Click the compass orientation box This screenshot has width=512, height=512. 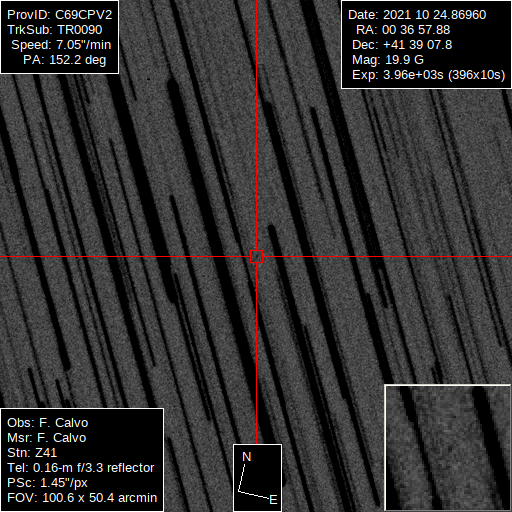pos(257,478)
